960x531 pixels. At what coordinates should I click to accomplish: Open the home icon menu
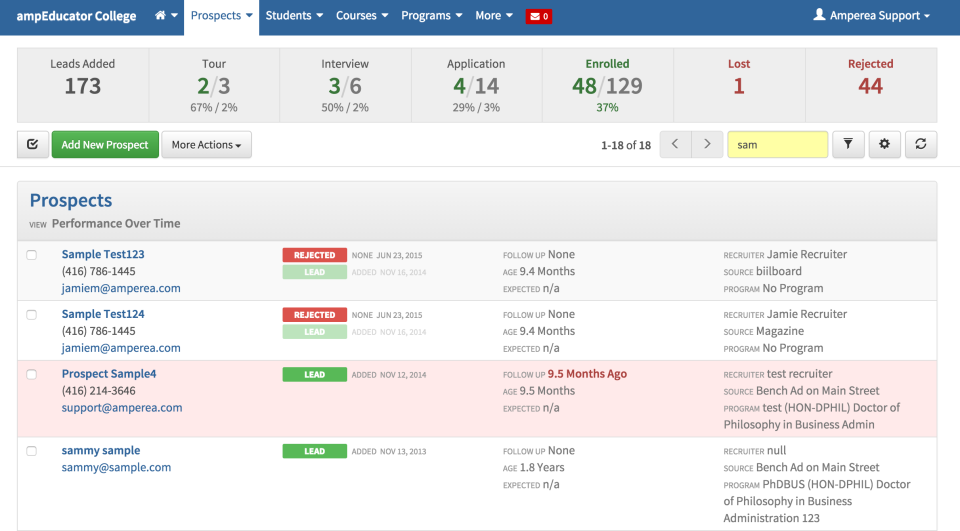point(166,16)
